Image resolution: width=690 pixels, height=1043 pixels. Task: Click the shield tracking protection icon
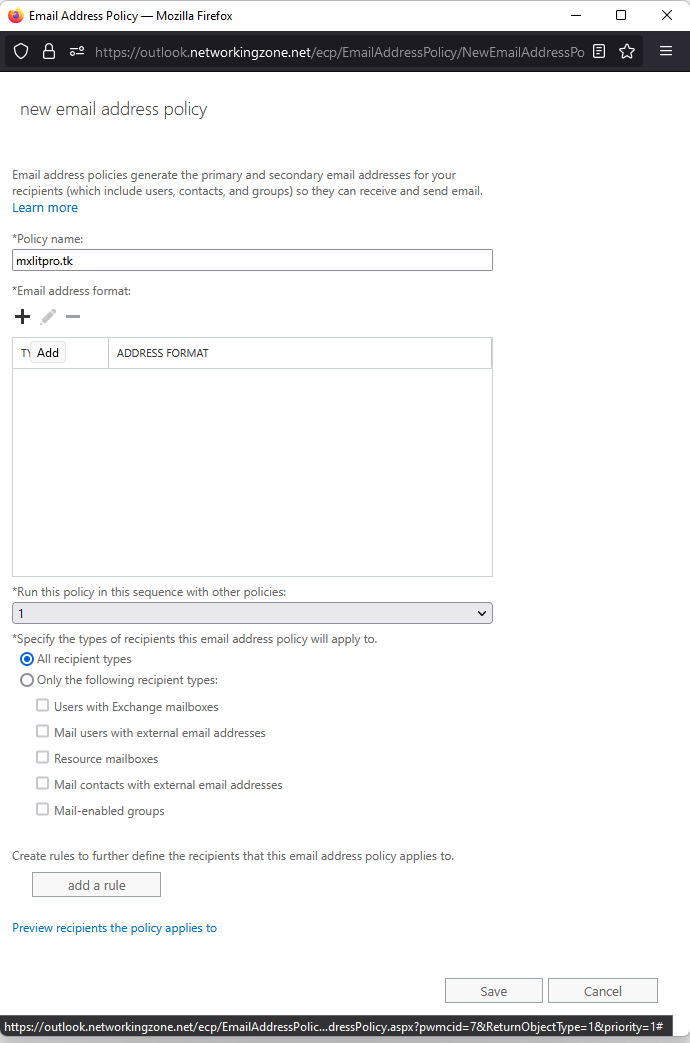pos(21,51)
